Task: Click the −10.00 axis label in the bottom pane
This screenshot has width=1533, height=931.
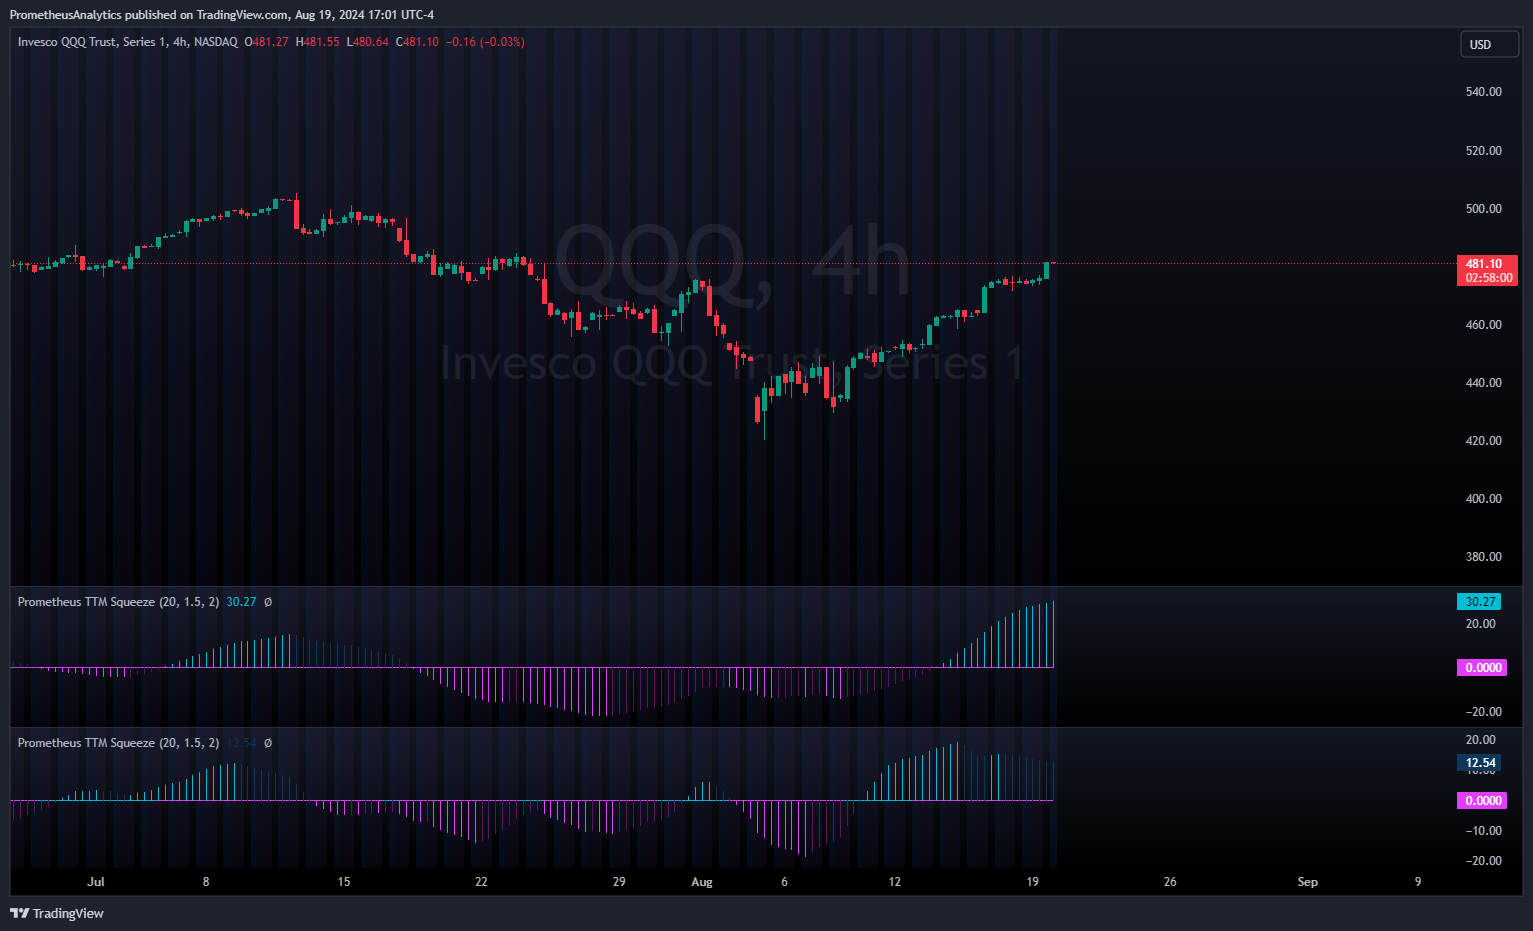Action: tap(1482, 831)
